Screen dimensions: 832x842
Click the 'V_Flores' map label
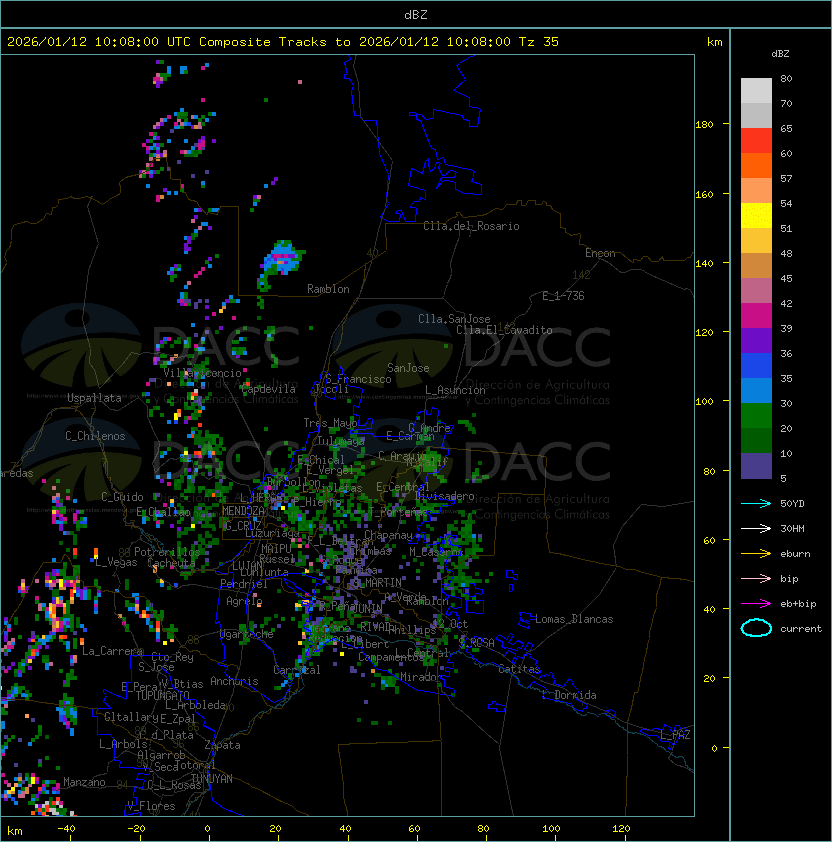[x=151, y=806]
